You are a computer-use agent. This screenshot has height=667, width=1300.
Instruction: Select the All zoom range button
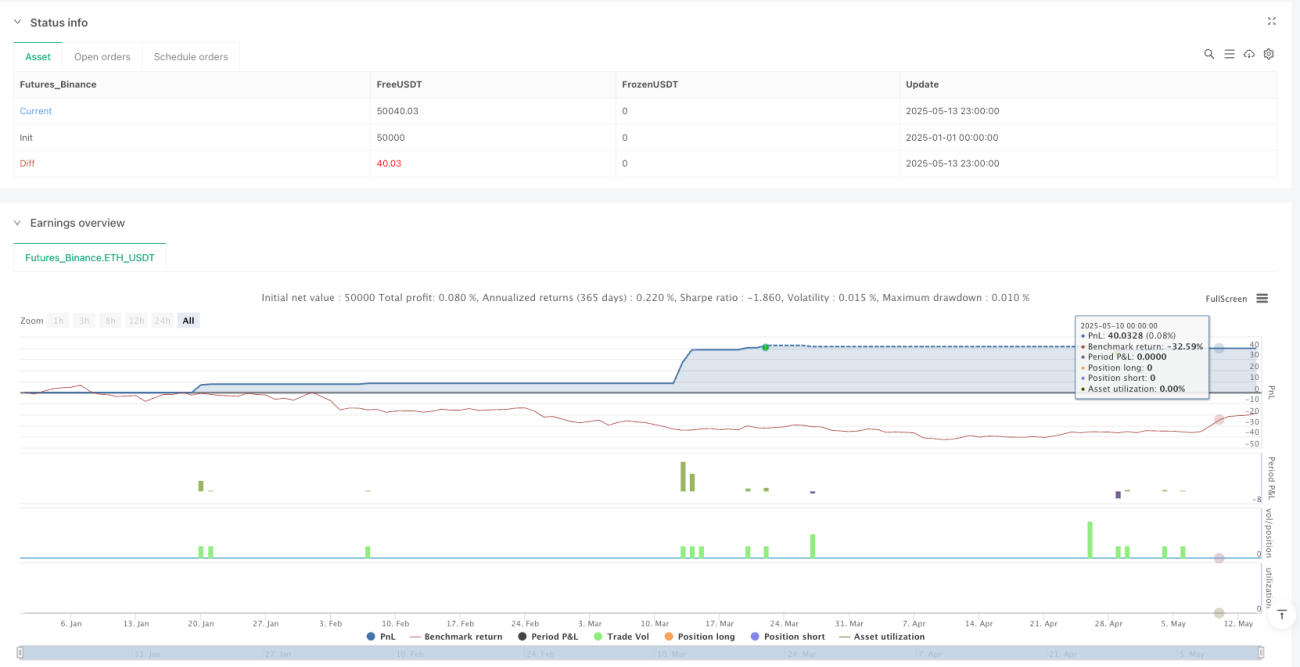188,320
